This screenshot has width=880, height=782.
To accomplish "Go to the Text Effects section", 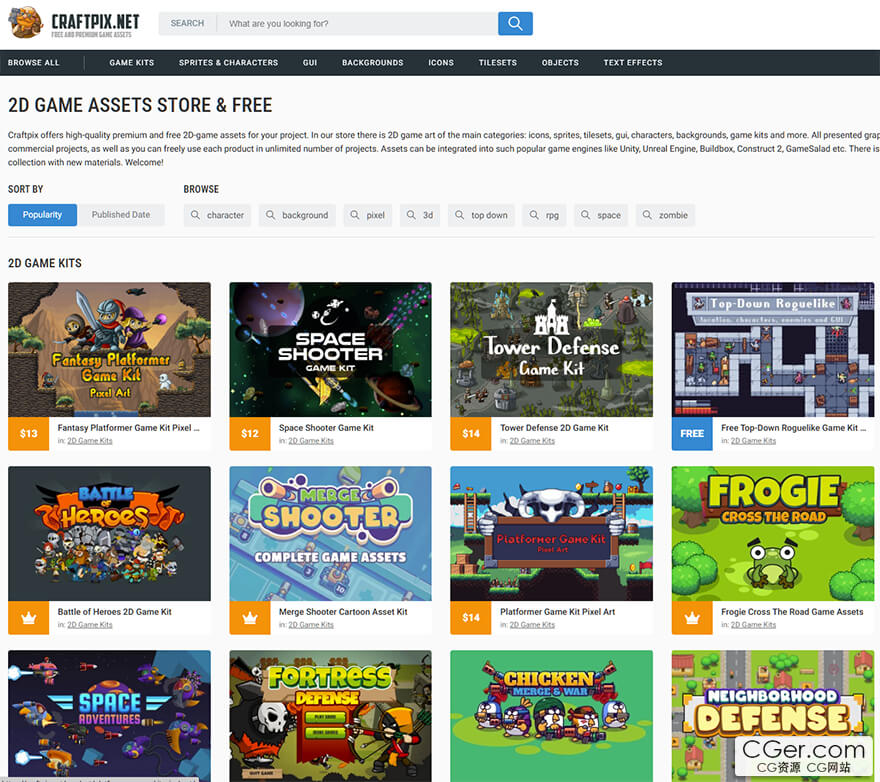I will [632, 62].
